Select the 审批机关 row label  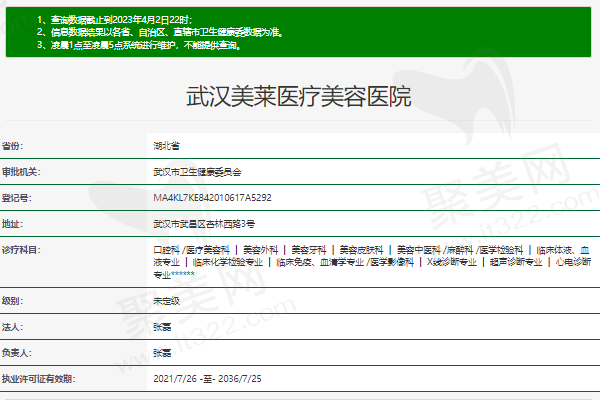tap(20, 172)
